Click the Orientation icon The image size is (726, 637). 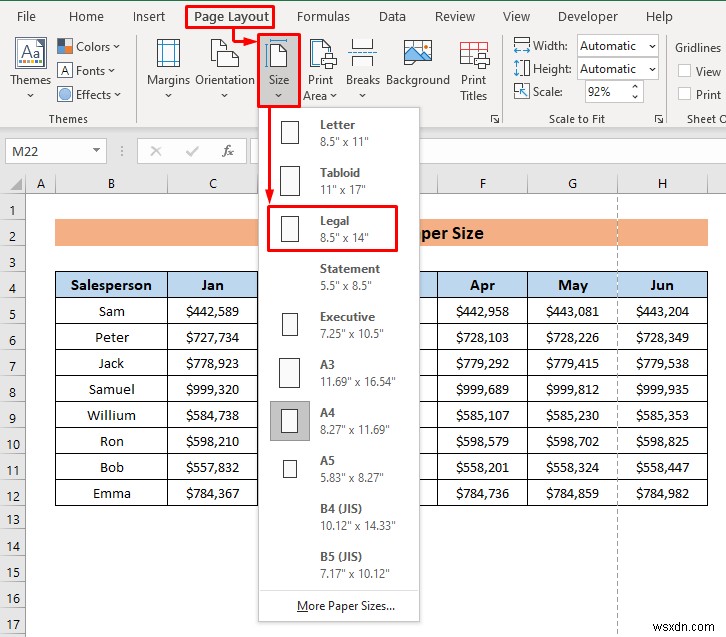pos(225,53)
